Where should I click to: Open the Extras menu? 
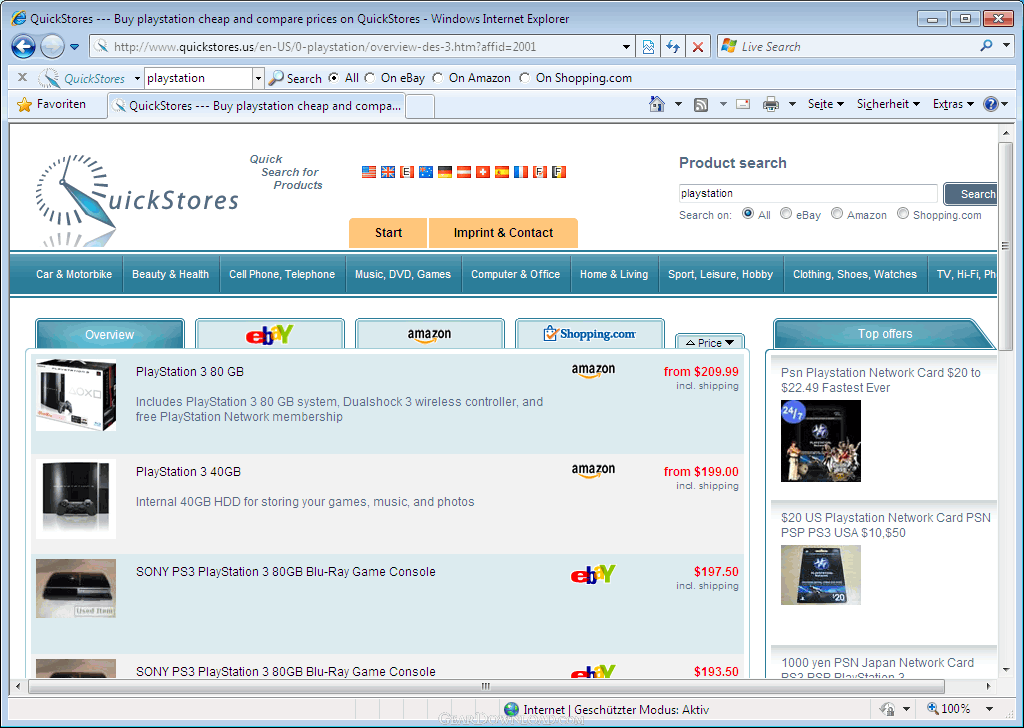[953, 104]
